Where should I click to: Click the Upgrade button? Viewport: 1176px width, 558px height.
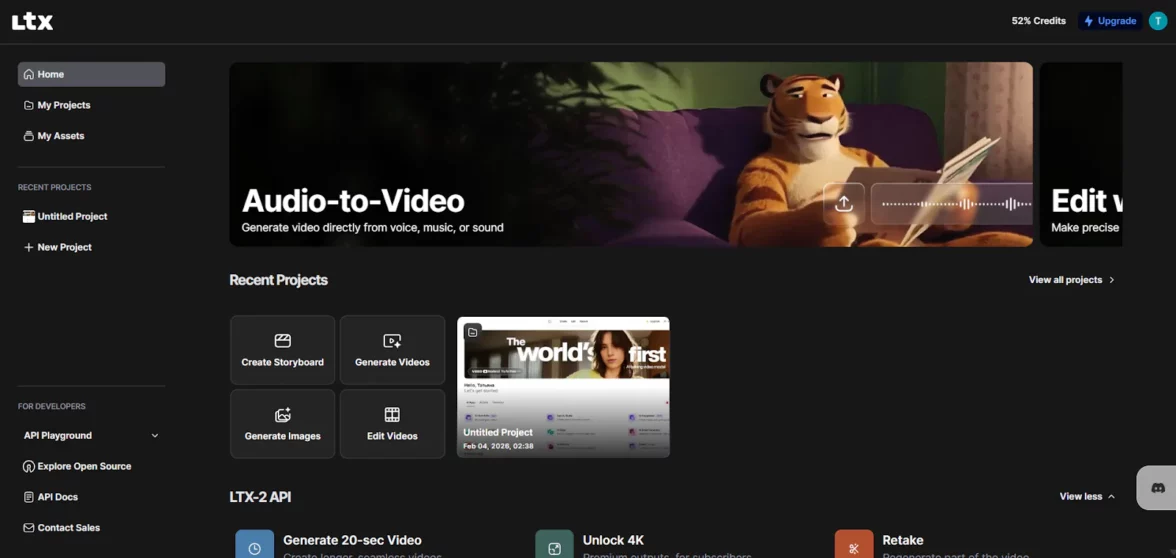click(1110, 21)
